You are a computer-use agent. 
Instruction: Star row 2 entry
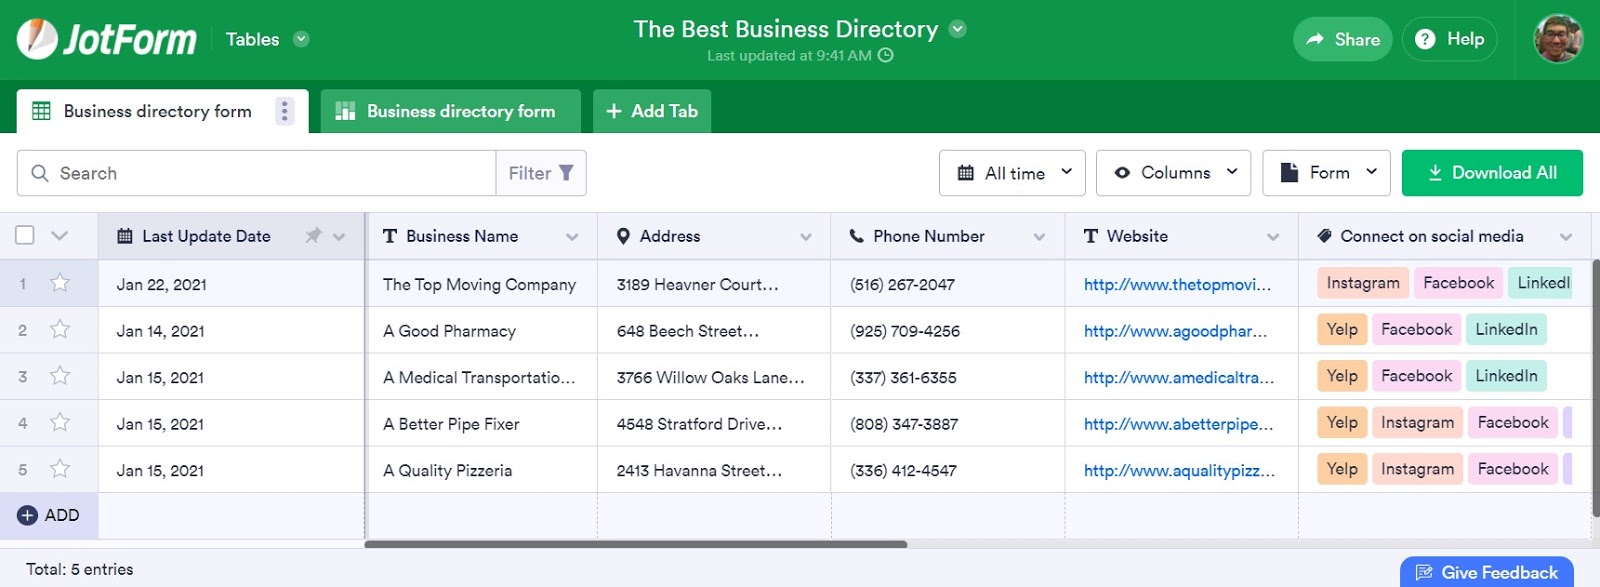(x=60, y=329)
